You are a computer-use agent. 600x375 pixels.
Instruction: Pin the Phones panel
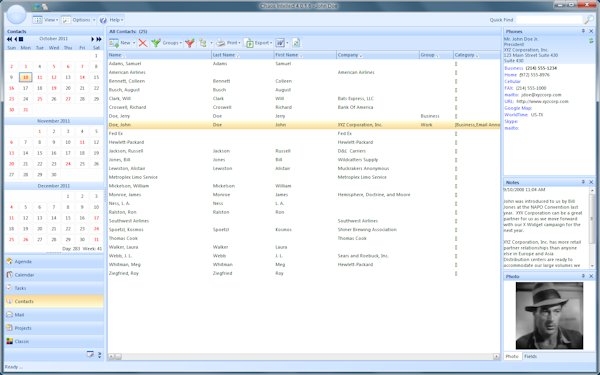583,31
